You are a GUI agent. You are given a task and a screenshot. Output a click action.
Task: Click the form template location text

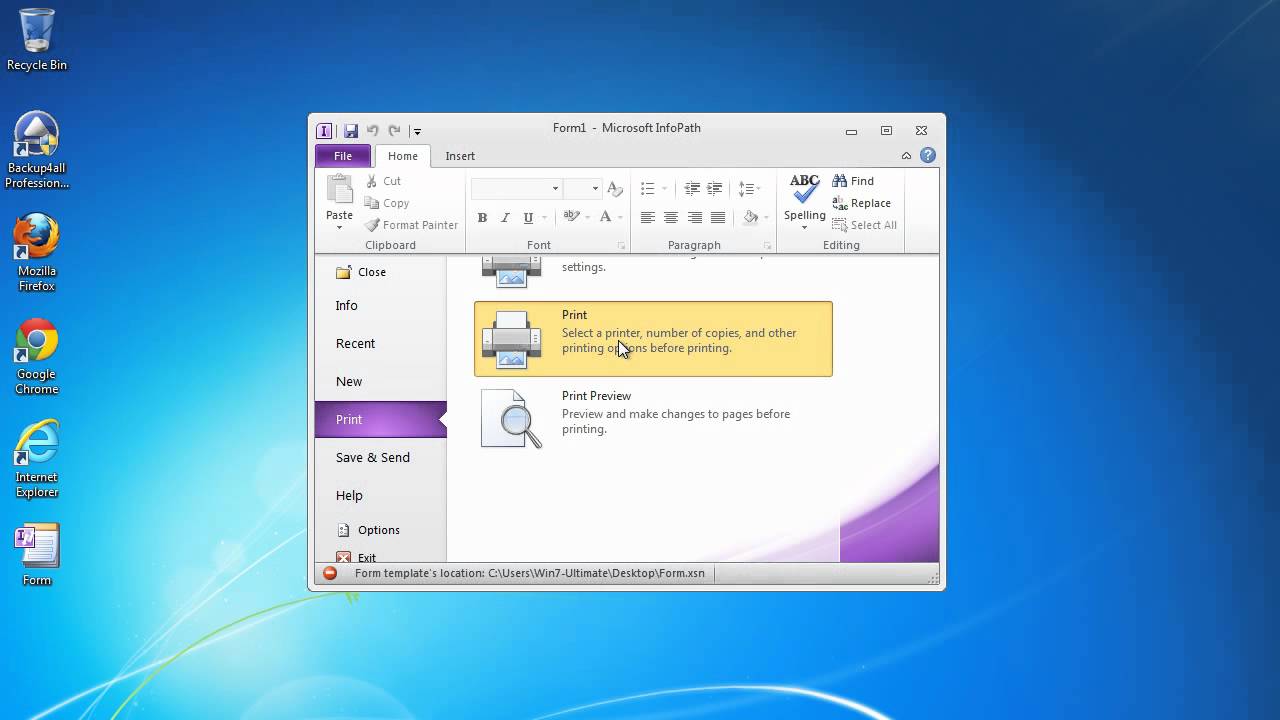530,573
